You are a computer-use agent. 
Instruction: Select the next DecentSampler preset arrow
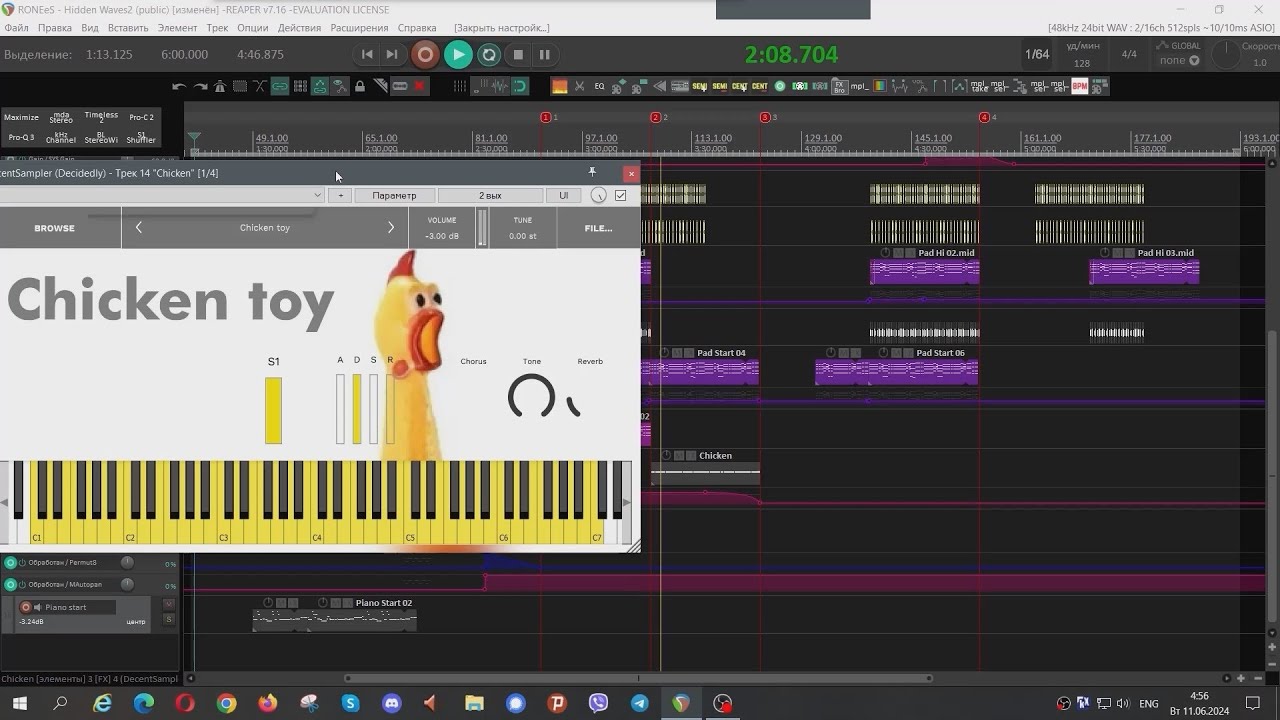391,228
